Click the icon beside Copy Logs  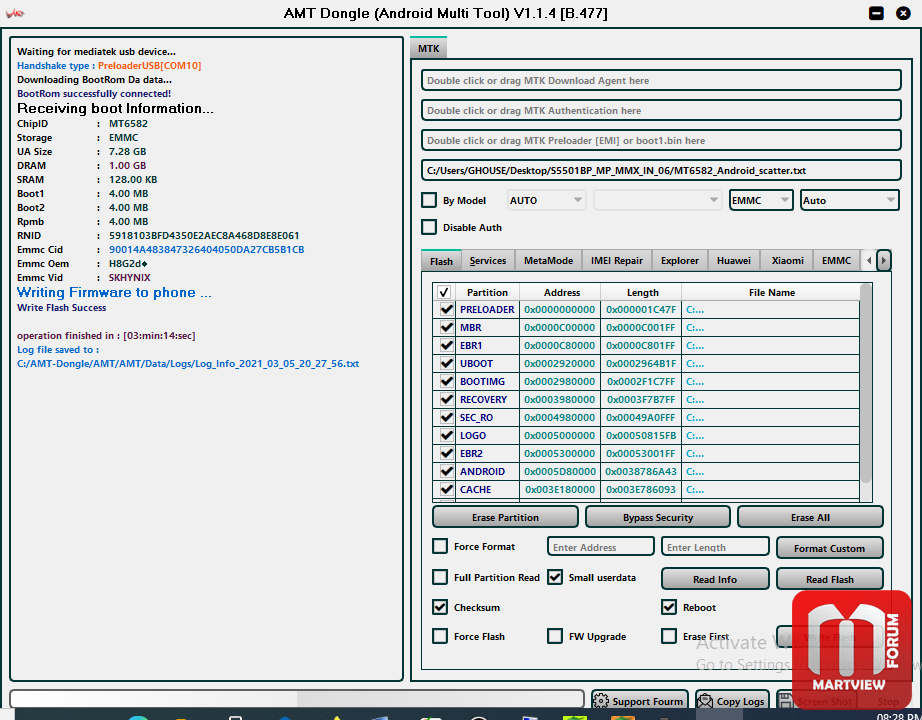click(704, 701)
